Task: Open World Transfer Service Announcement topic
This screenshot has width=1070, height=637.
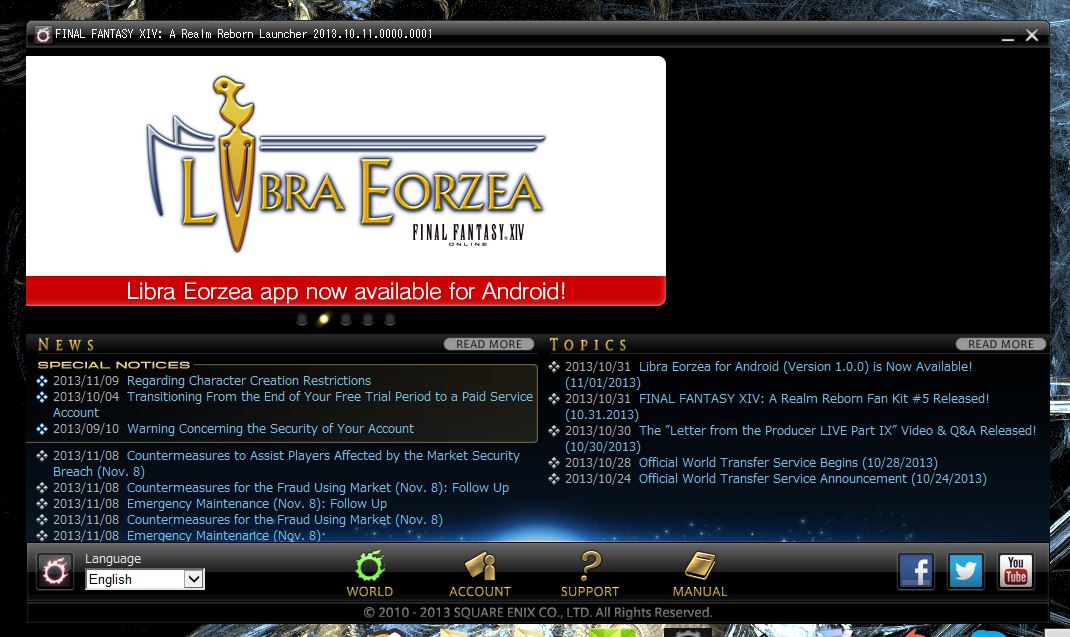Action: pyautogui.click(x=813, y=479)
